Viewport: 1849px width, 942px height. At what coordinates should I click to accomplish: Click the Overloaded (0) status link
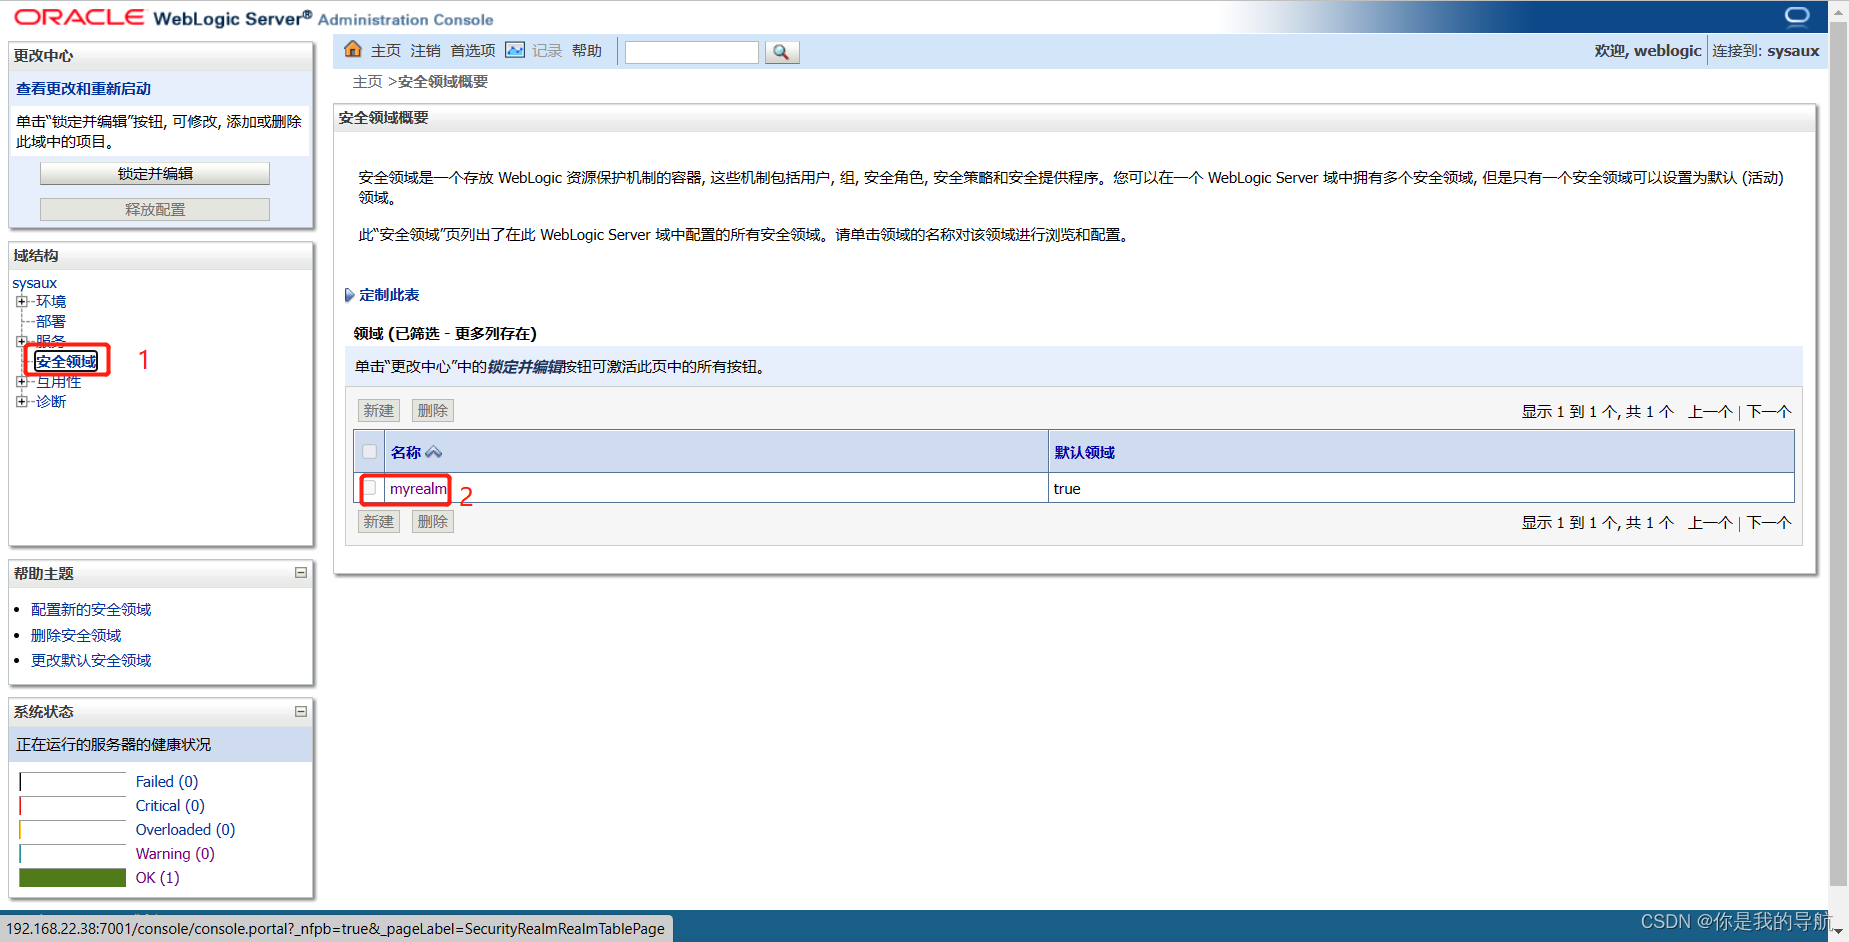coord(185,830)
